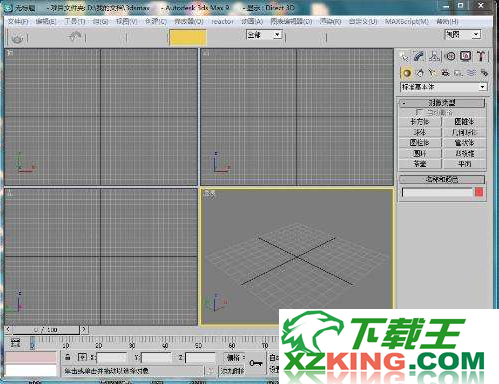The width and height of the screenshot is (499, 384).
Task: Open the 帮助(H) Help menu
Action: (x=447, y=22)
